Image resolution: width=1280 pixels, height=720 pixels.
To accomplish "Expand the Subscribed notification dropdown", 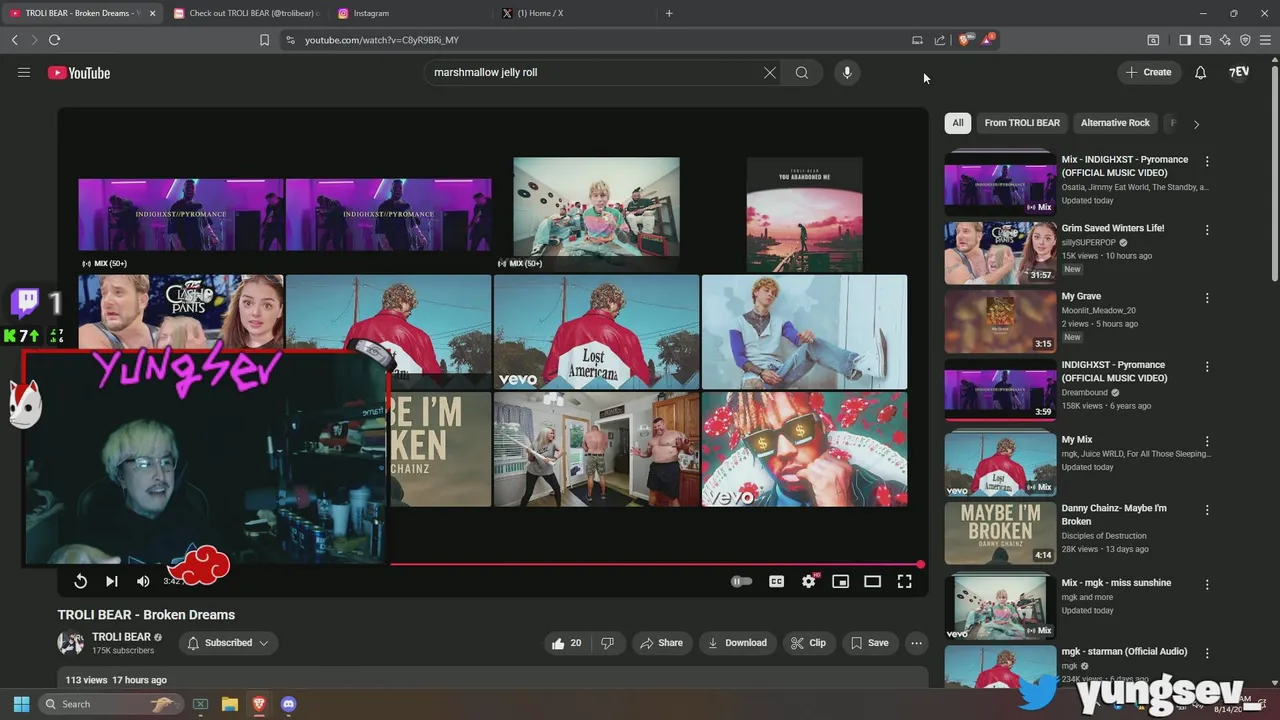I will (x=228, y=643).
